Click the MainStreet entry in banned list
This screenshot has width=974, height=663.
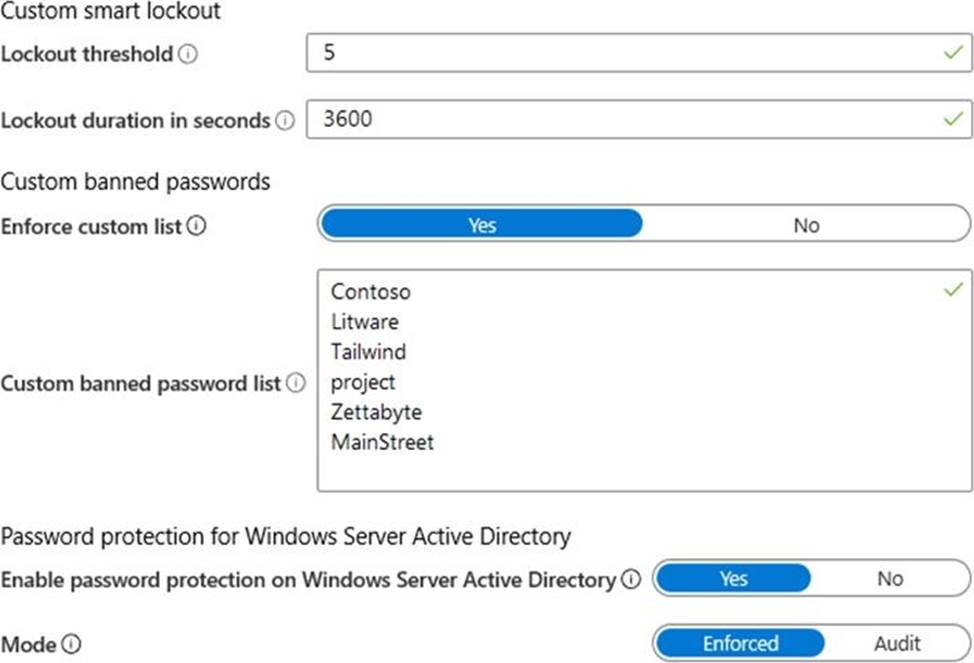382,442
